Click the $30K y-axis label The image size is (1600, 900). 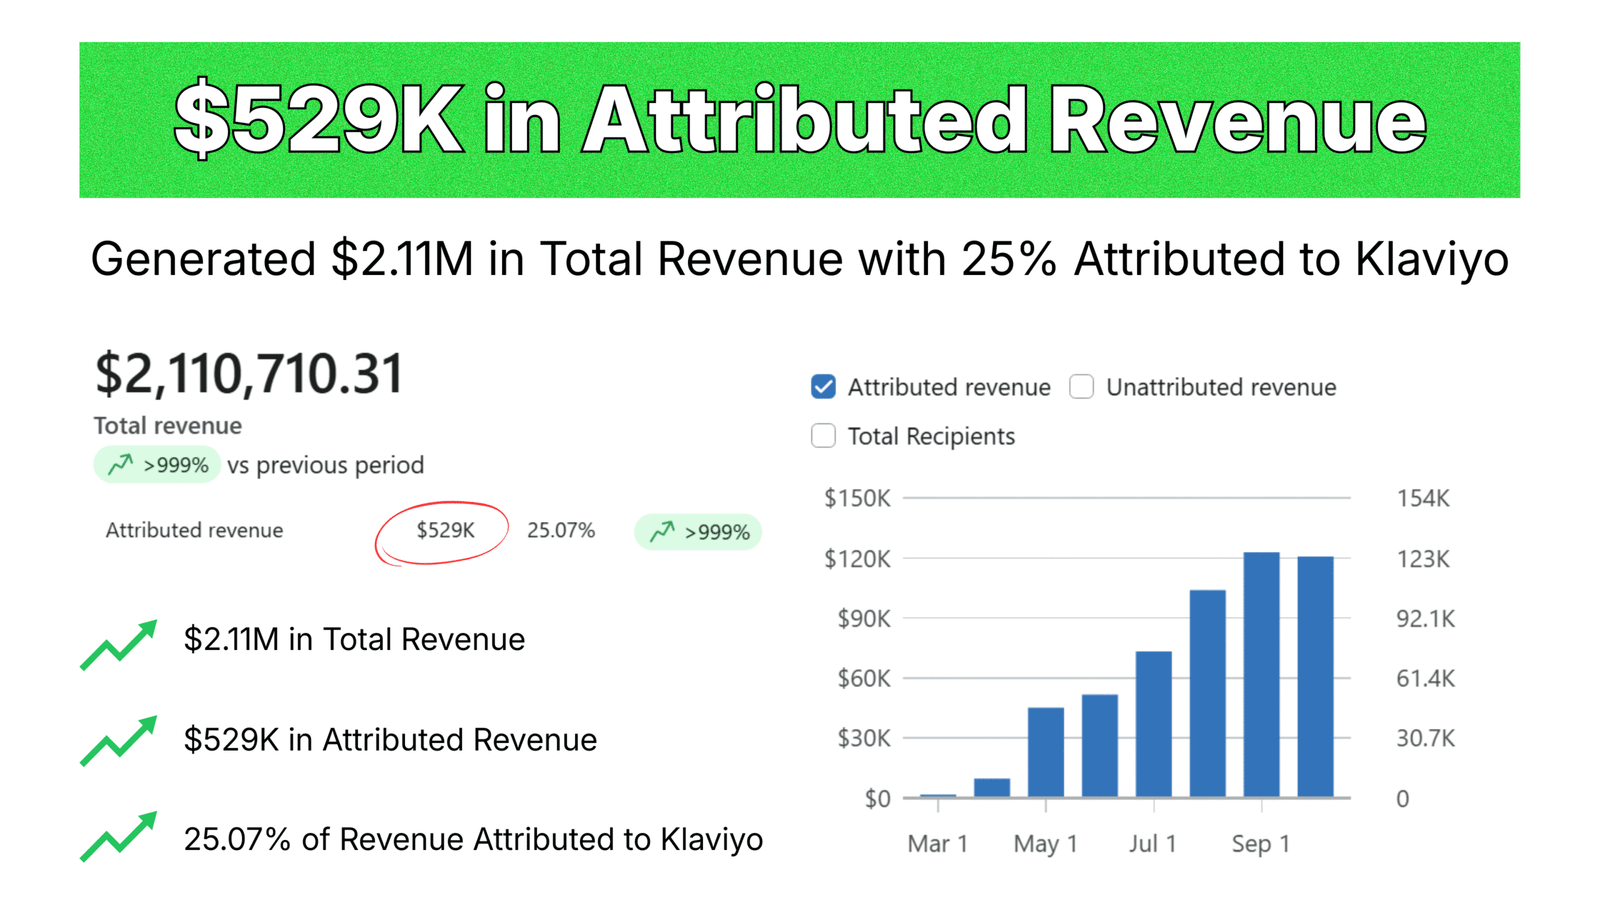864,739
